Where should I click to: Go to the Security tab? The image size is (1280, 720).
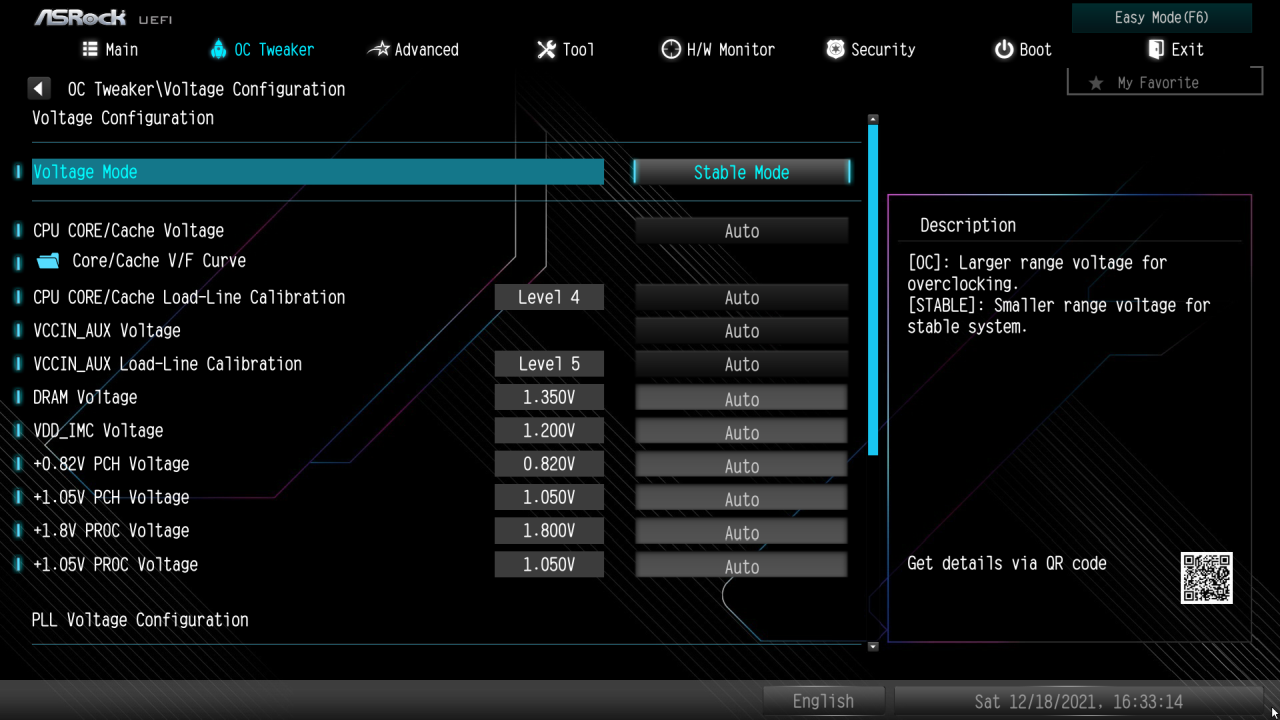coord(871,49)
